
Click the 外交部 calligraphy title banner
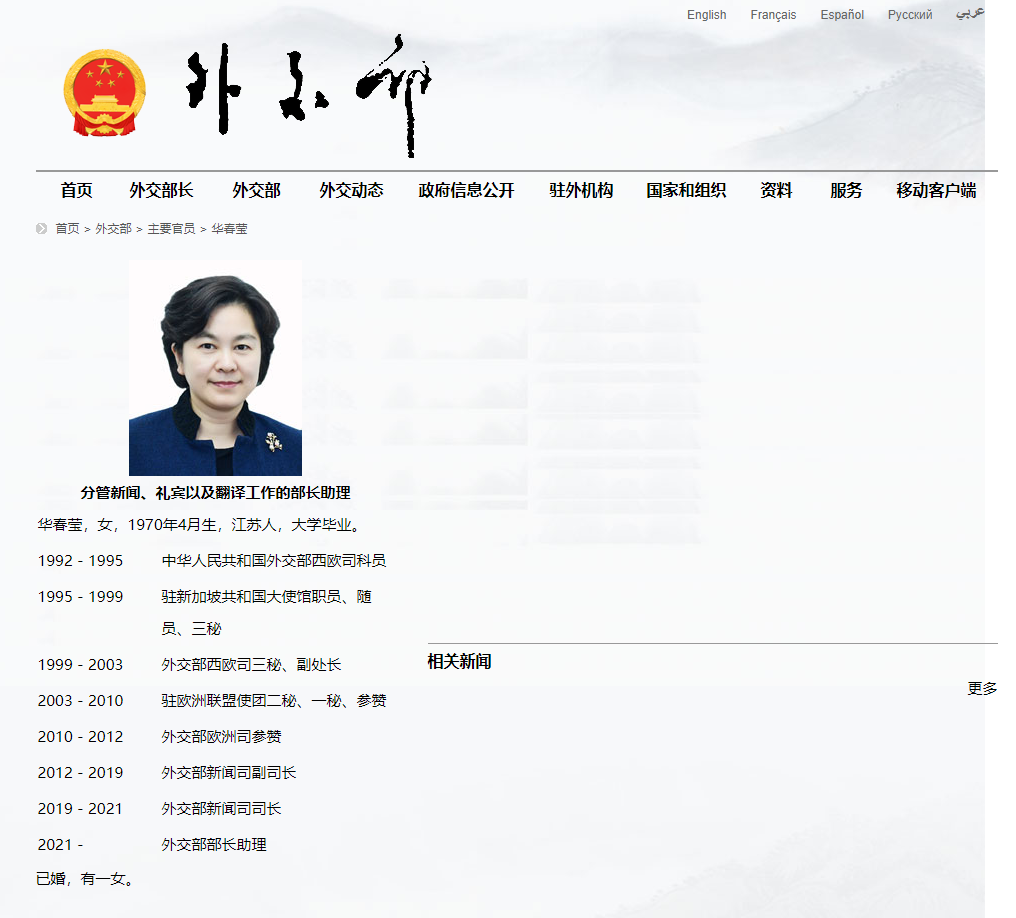(x=309, y=95)
